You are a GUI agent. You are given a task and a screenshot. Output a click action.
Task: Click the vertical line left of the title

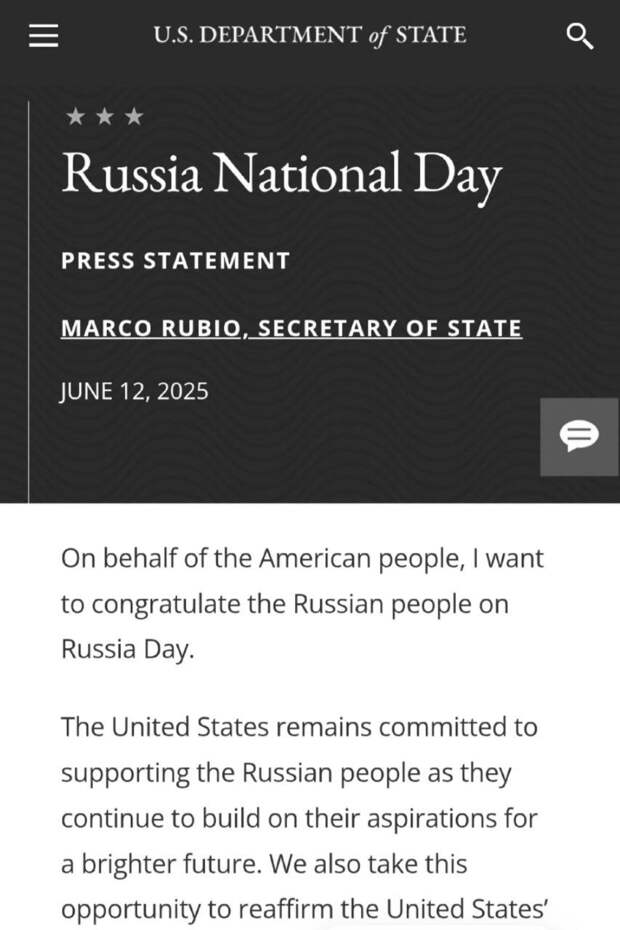click(28, 302)
